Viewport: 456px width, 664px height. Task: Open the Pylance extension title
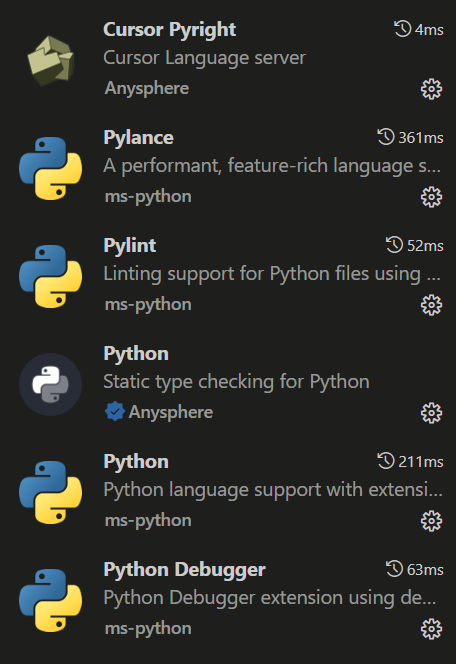click(x=138, y=138)
